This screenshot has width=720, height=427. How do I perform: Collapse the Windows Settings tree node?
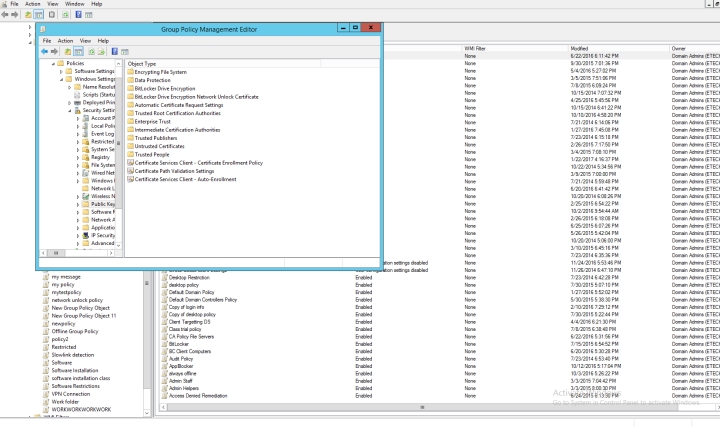pyautogui.click(x=62, y=81)
